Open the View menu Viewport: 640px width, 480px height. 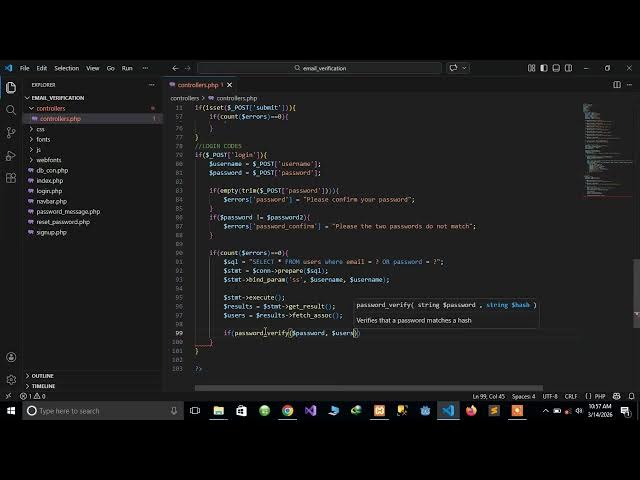[x=93, y=68]
